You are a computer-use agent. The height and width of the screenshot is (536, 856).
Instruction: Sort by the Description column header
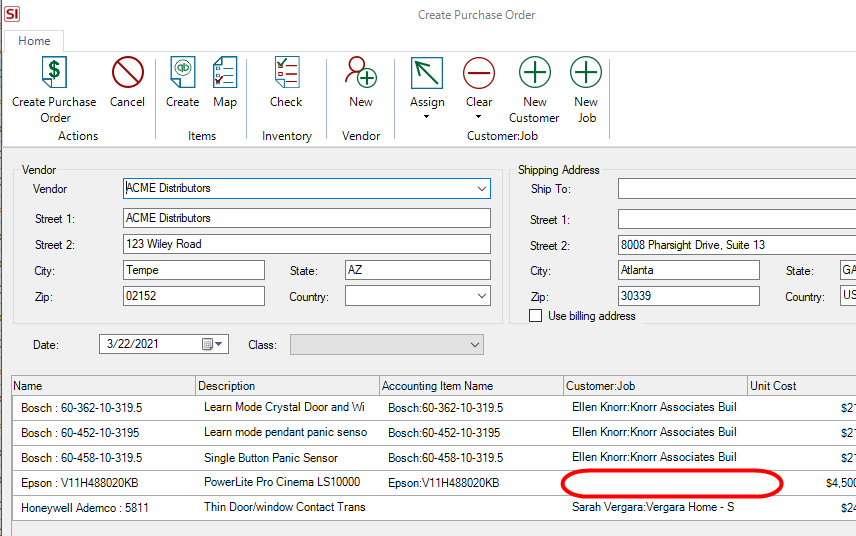(x=287, y=386)
